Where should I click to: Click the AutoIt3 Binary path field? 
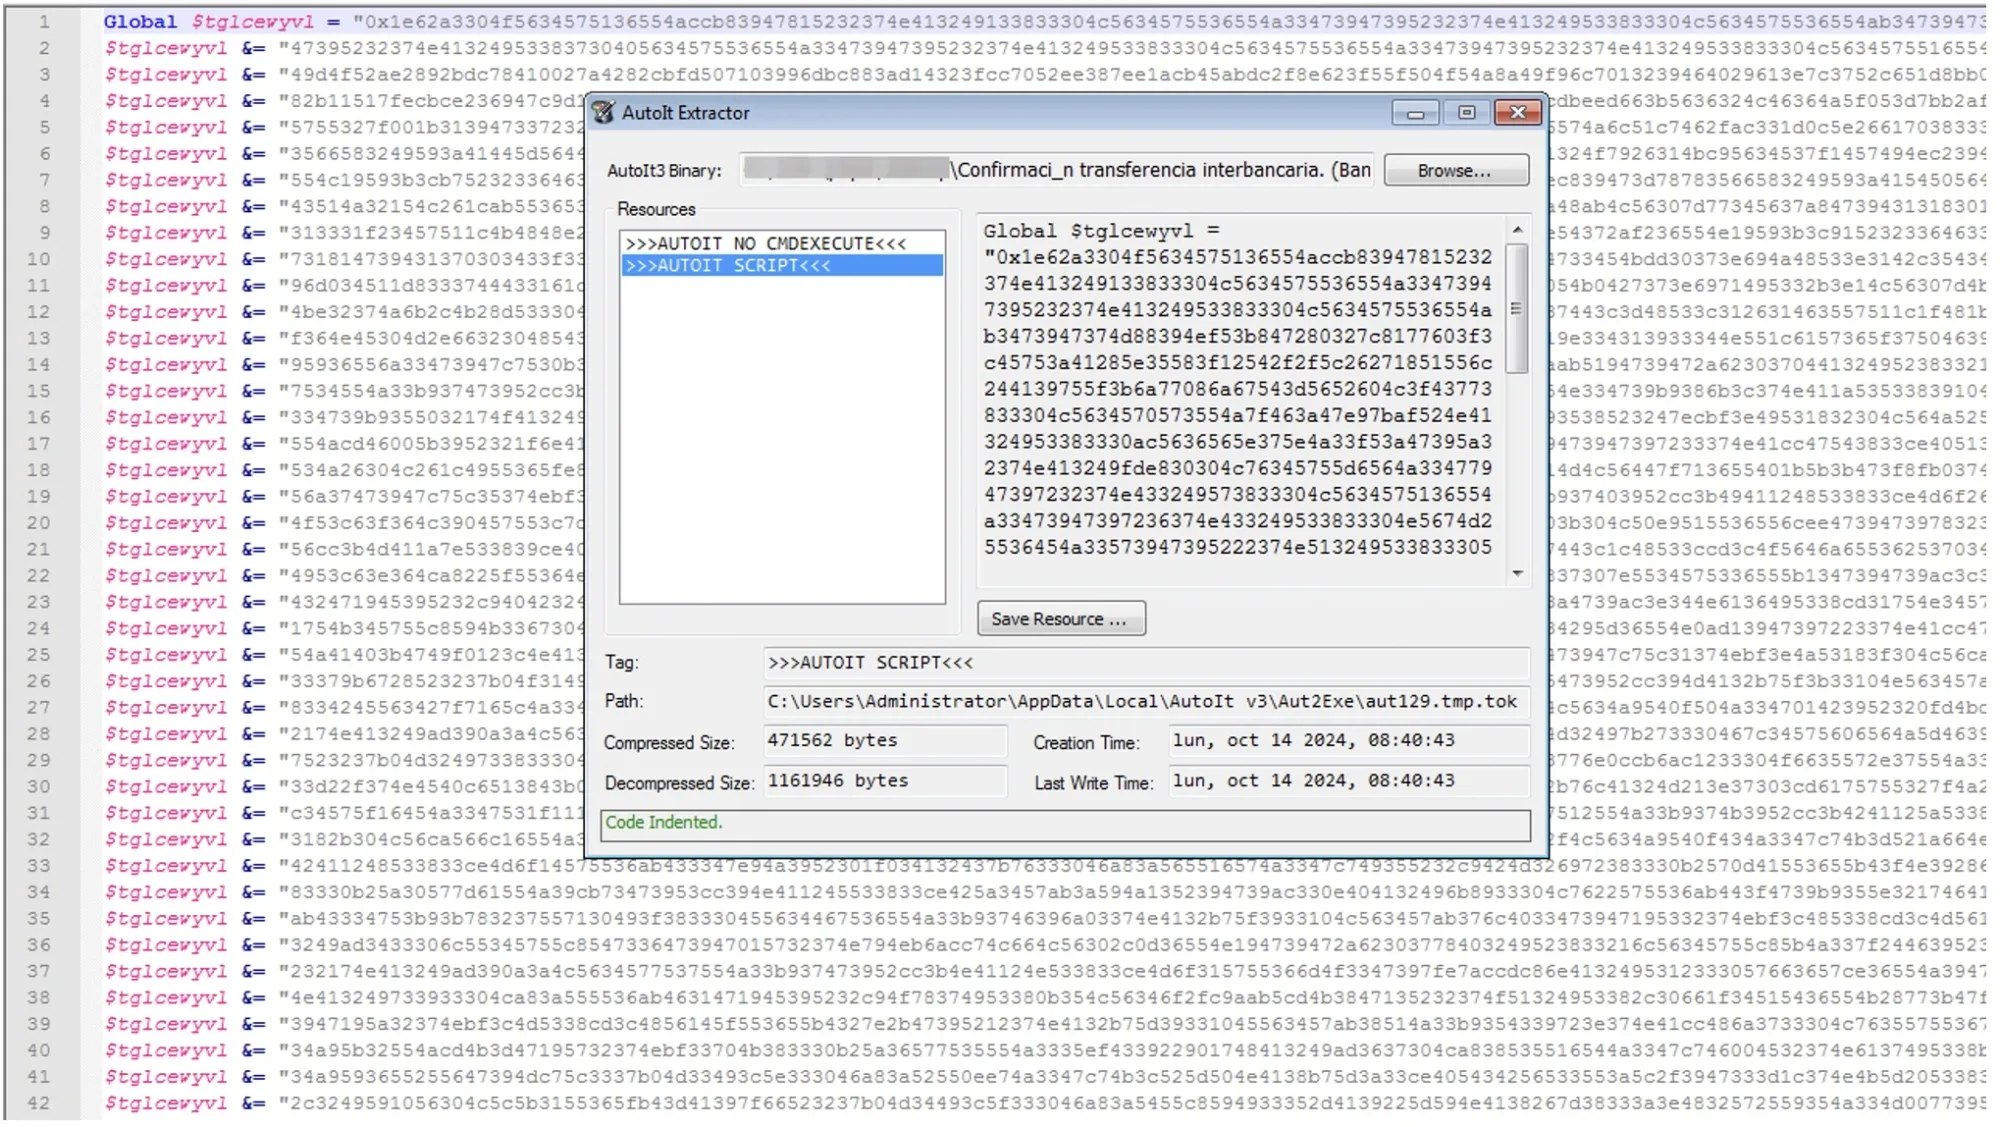click(1057, 170)
